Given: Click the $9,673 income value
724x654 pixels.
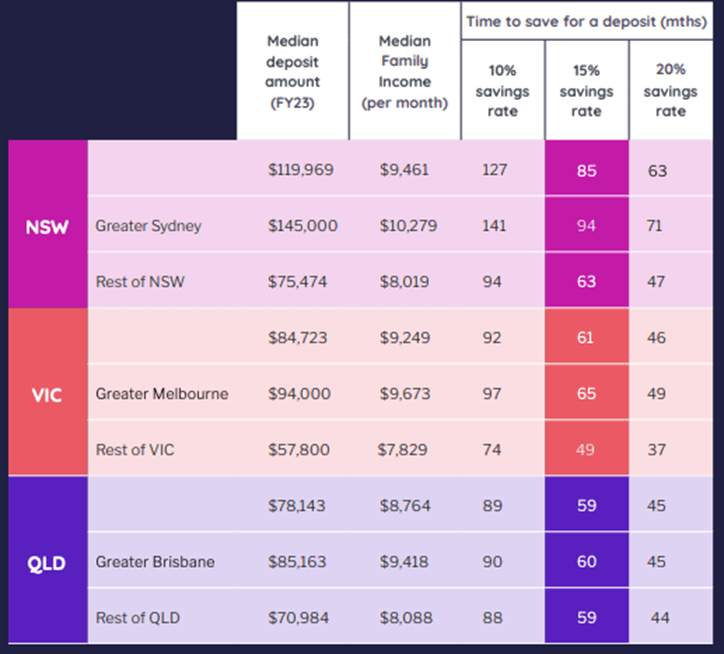Looking at the screenshot, I should point(405,394).
